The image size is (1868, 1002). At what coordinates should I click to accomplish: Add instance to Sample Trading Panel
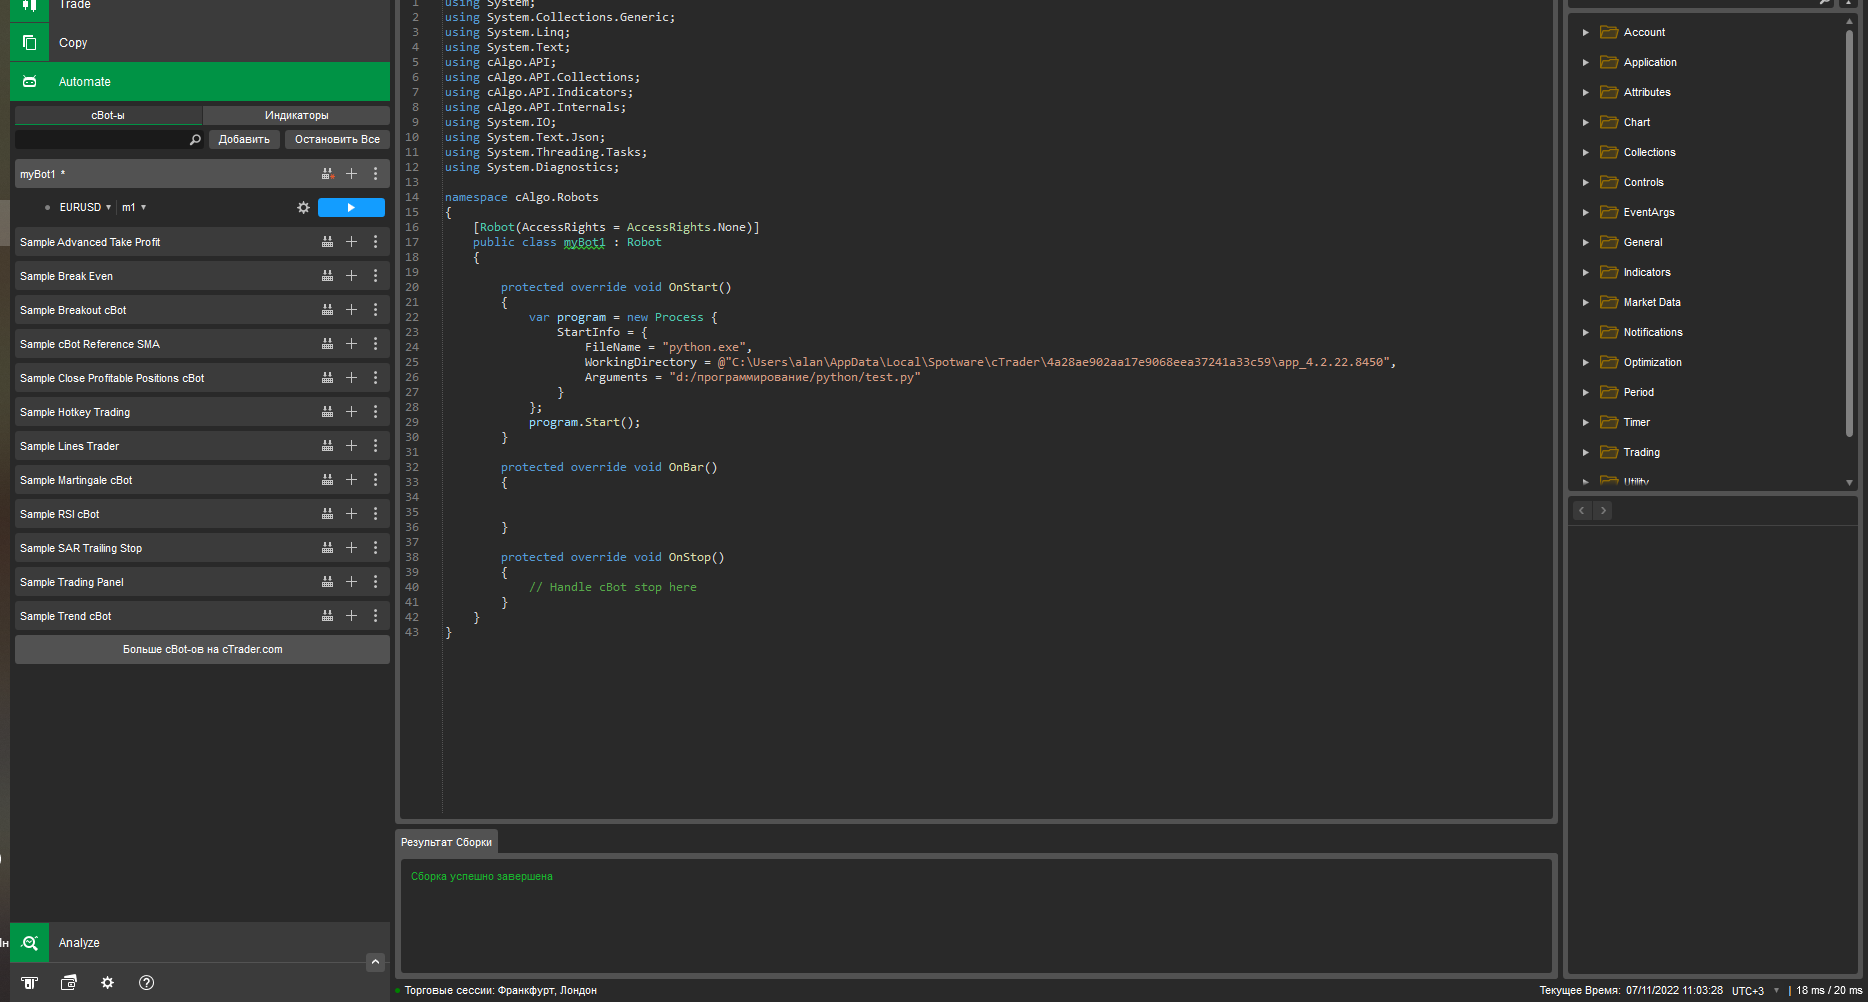click(351, 582)
